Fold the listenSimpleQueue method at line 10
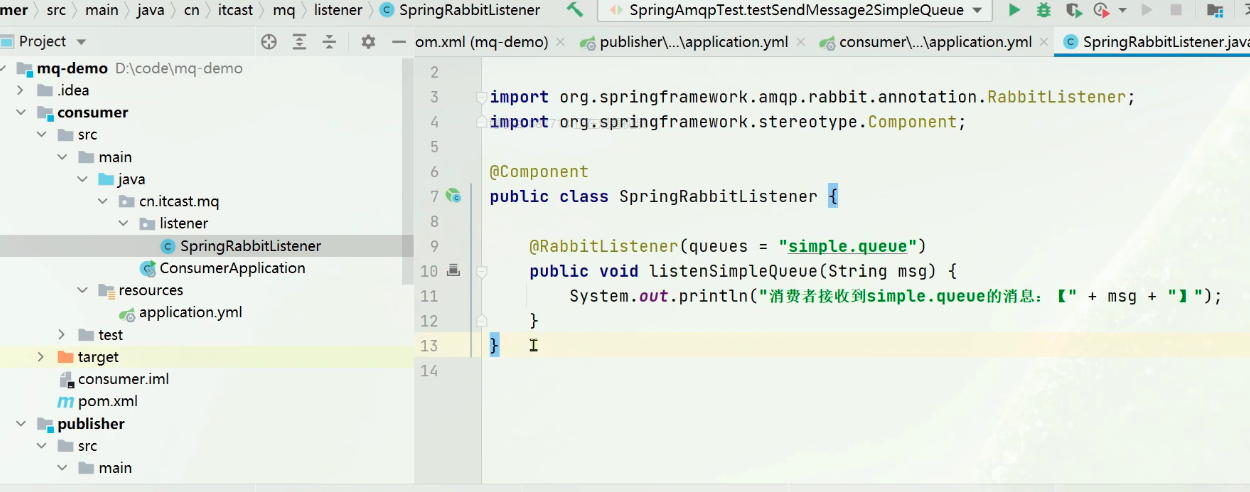Viewport: 1250px width, 492px height. click(x=481, y=271)
